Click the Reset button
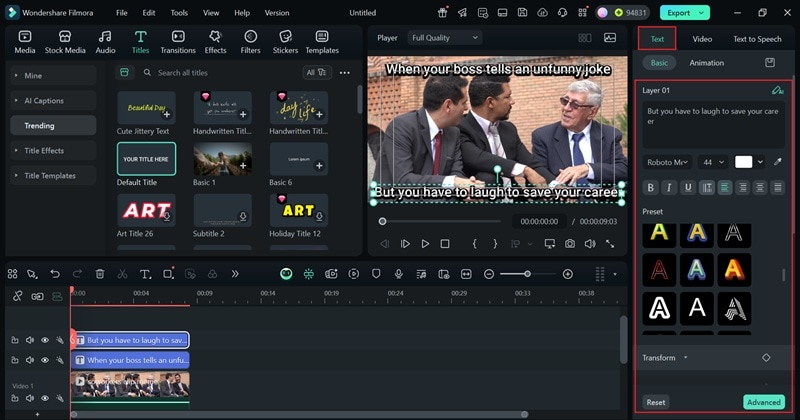The height and width of the screenshot is (420, 800). point(656,402)
